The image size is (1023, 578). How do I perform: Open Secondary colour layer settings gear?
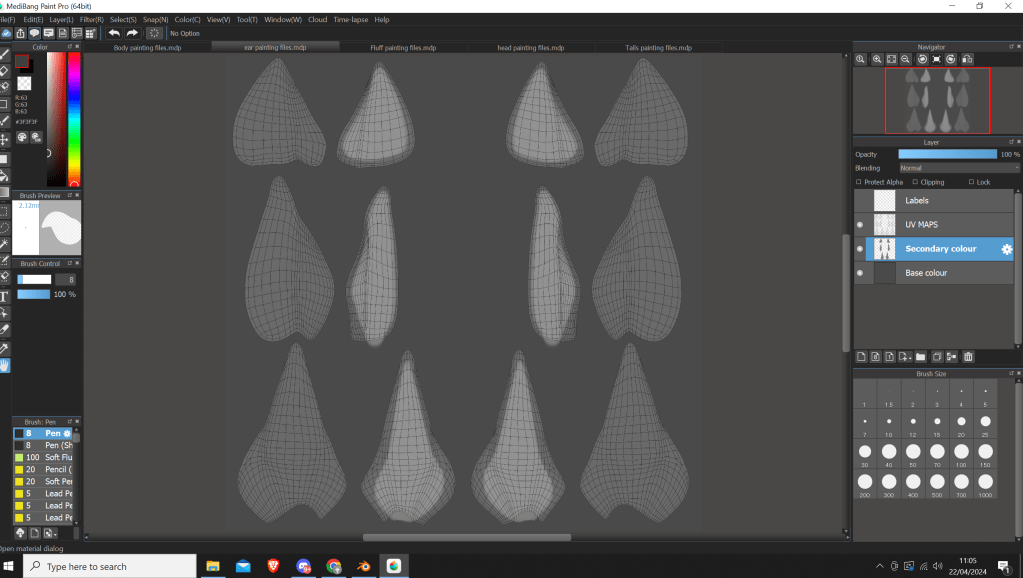click(x=1007, y=249)
